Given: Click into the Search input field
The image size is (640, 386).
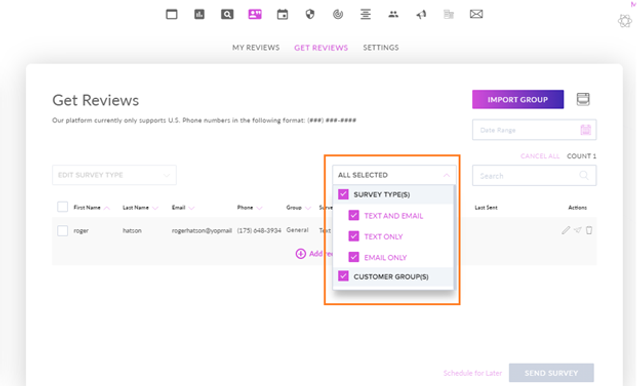Looking at the screenshot, I should (x=534, y=175).
